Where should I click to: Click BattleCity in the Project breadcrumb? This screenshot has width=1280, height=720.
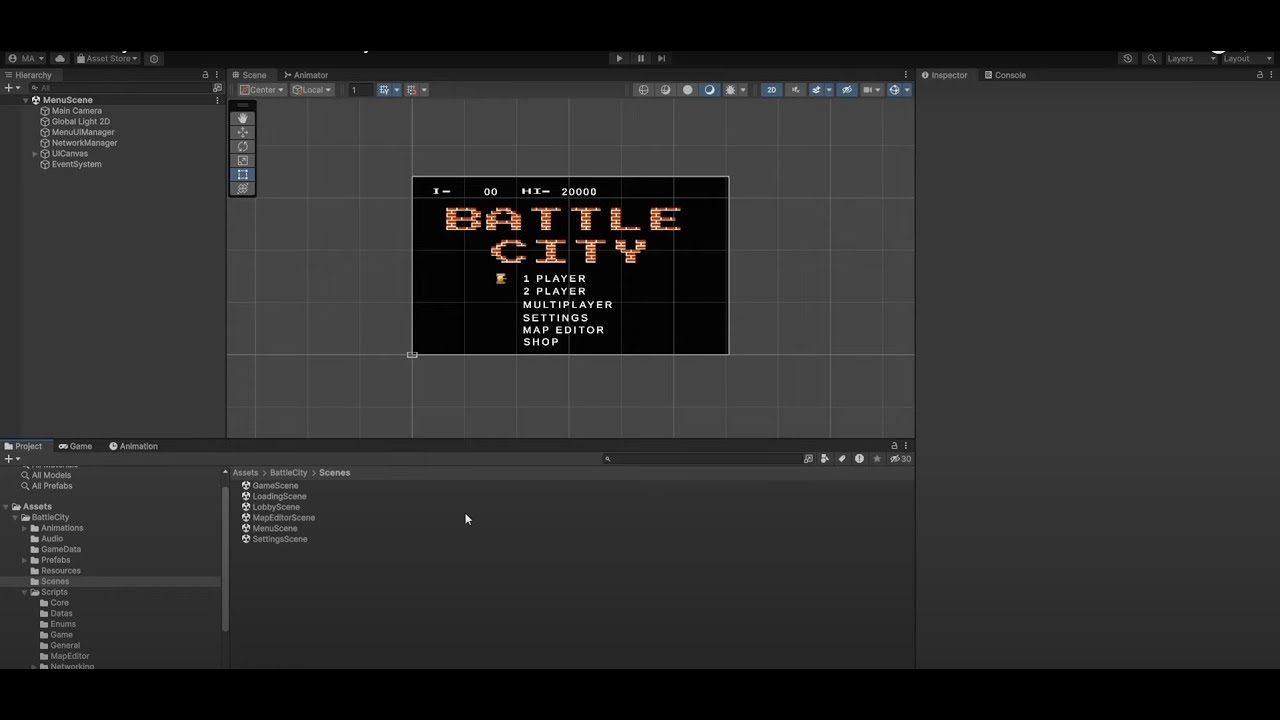(288, 472)
